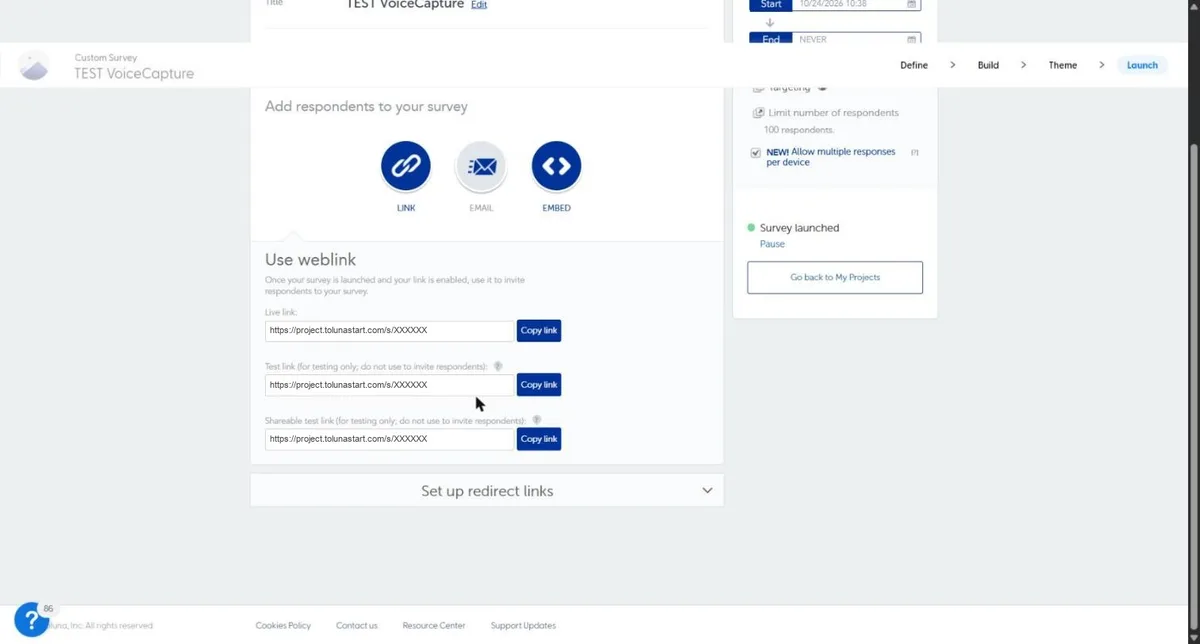The image size is (1200, 644).
Task: Click Go back to My Projects
Action: (x=835, y=277)
